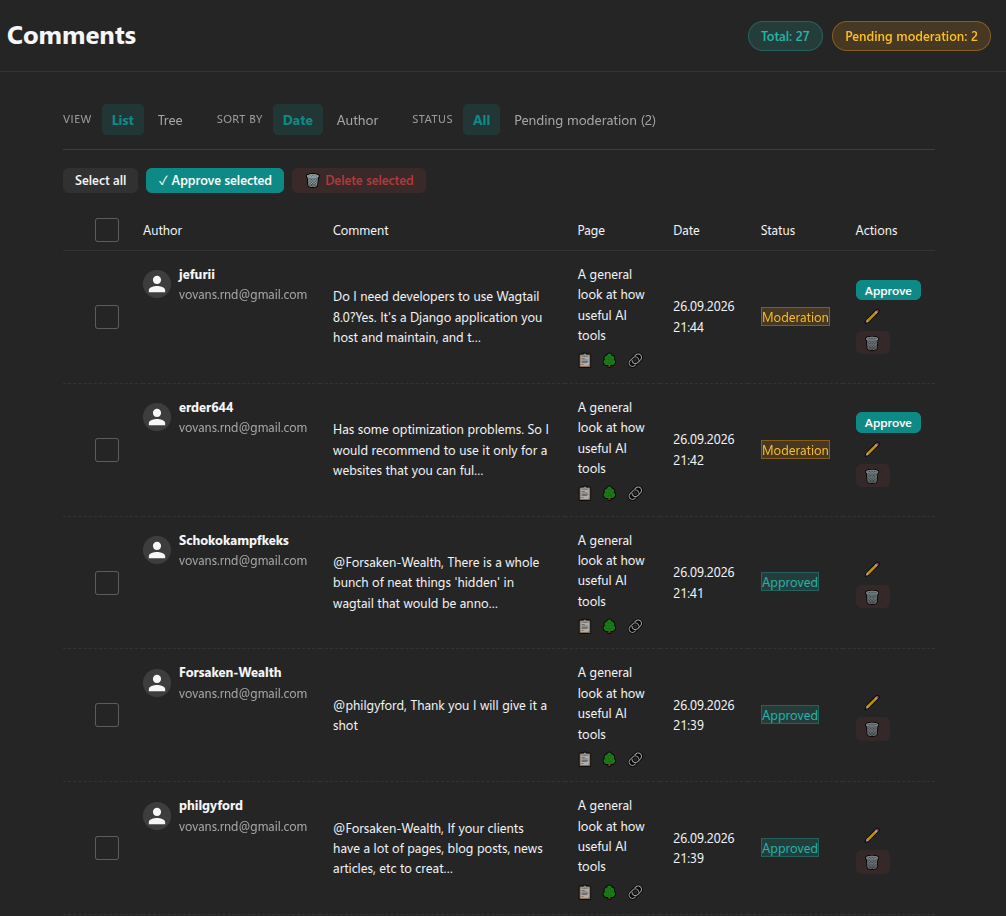Sort comments by Author

357,120
